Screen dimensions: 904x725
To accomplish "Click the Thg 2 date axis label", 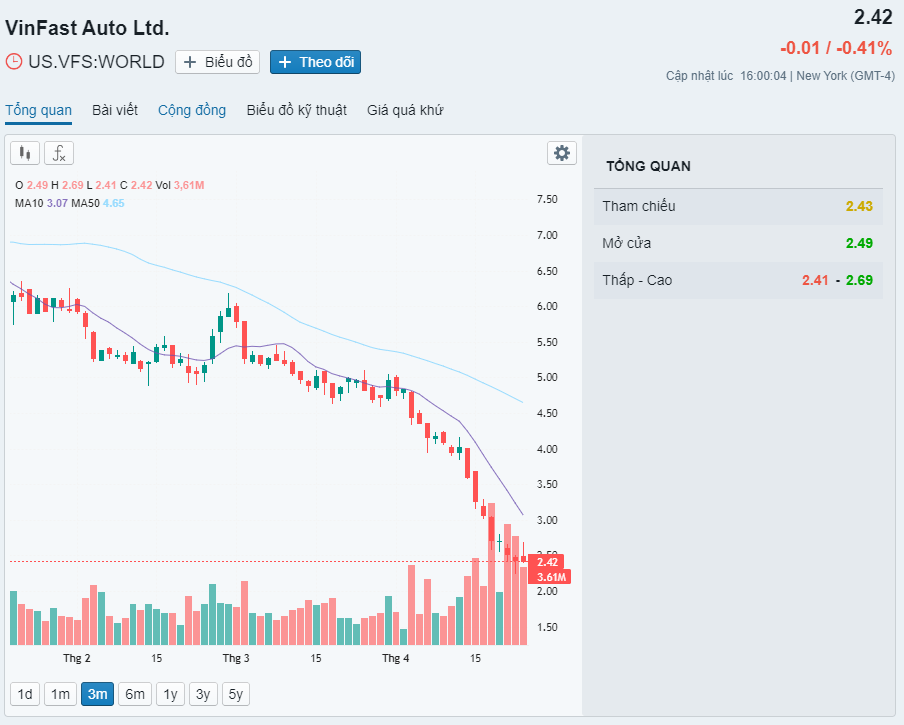I will pyautogui.click(x=77, y=658).
